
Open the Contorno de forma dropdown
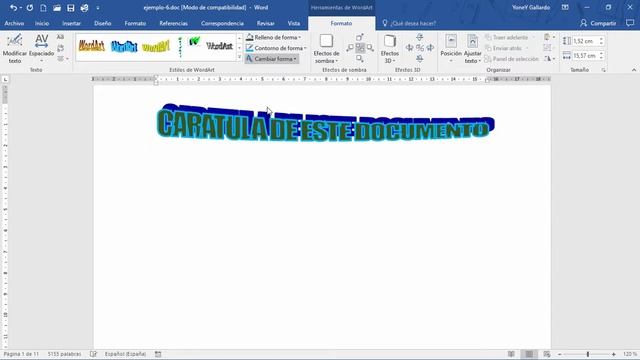(276, 48)
